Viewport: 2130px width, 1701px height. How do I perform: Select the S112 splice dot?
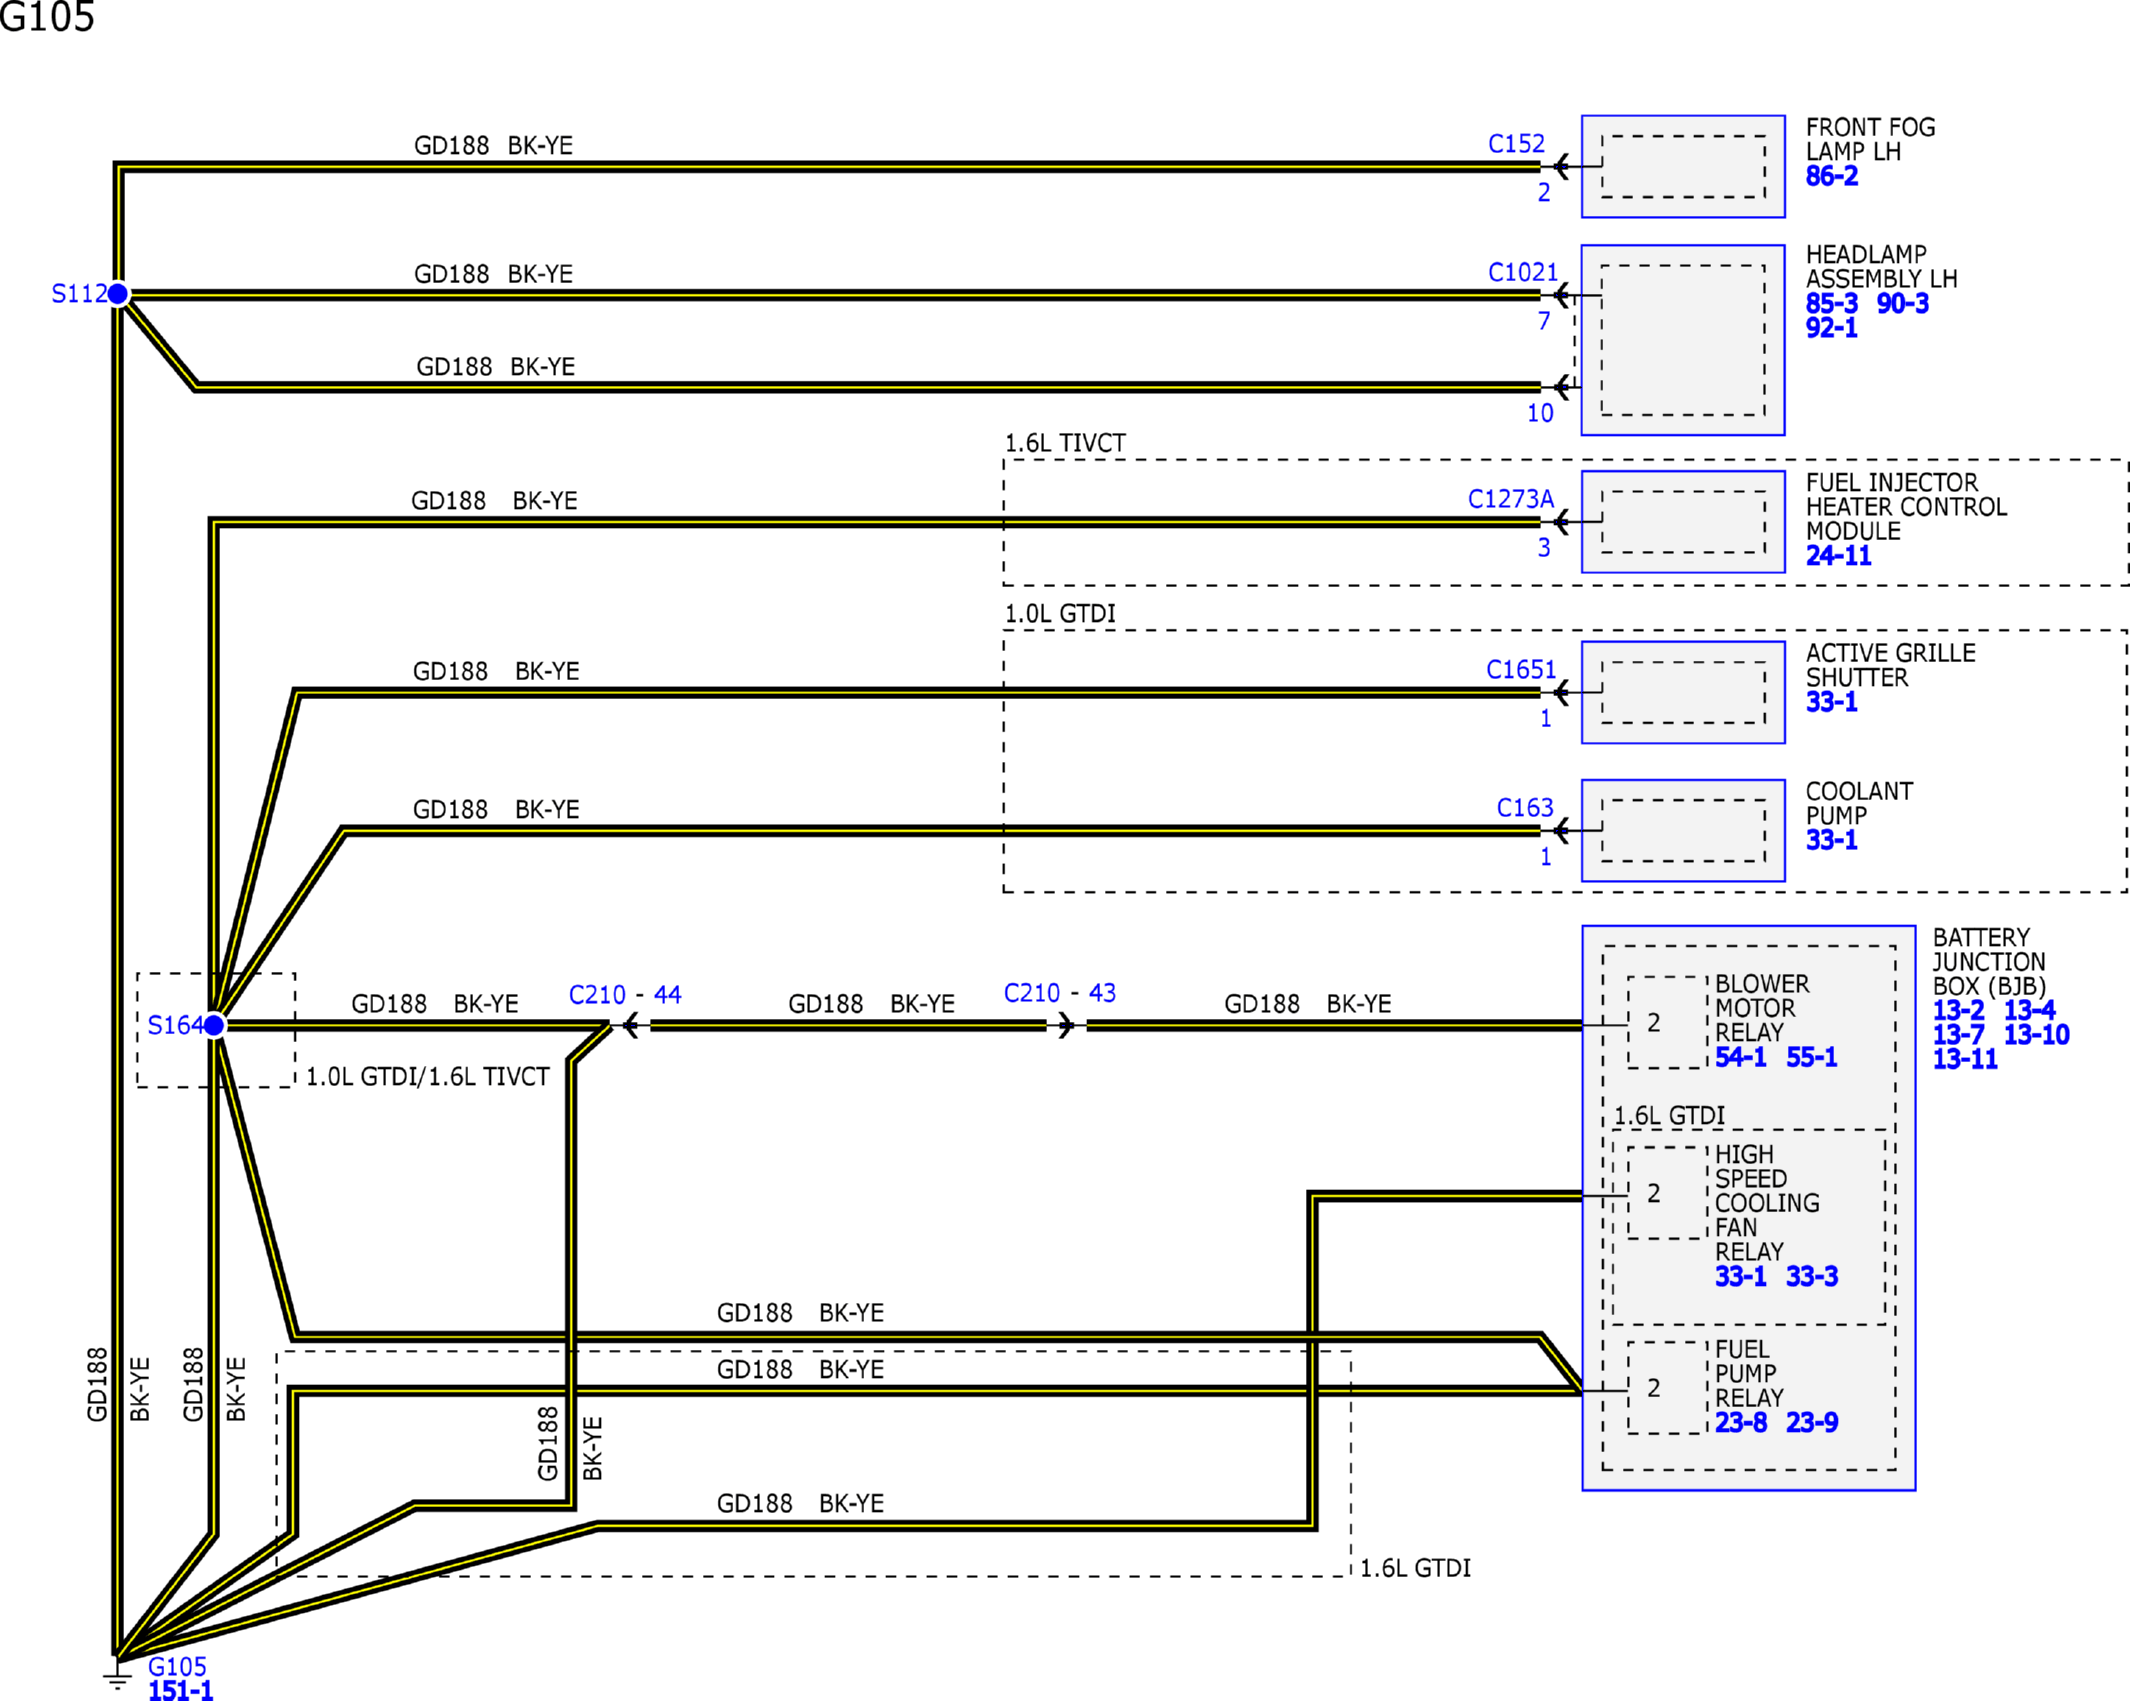point(118,294)
